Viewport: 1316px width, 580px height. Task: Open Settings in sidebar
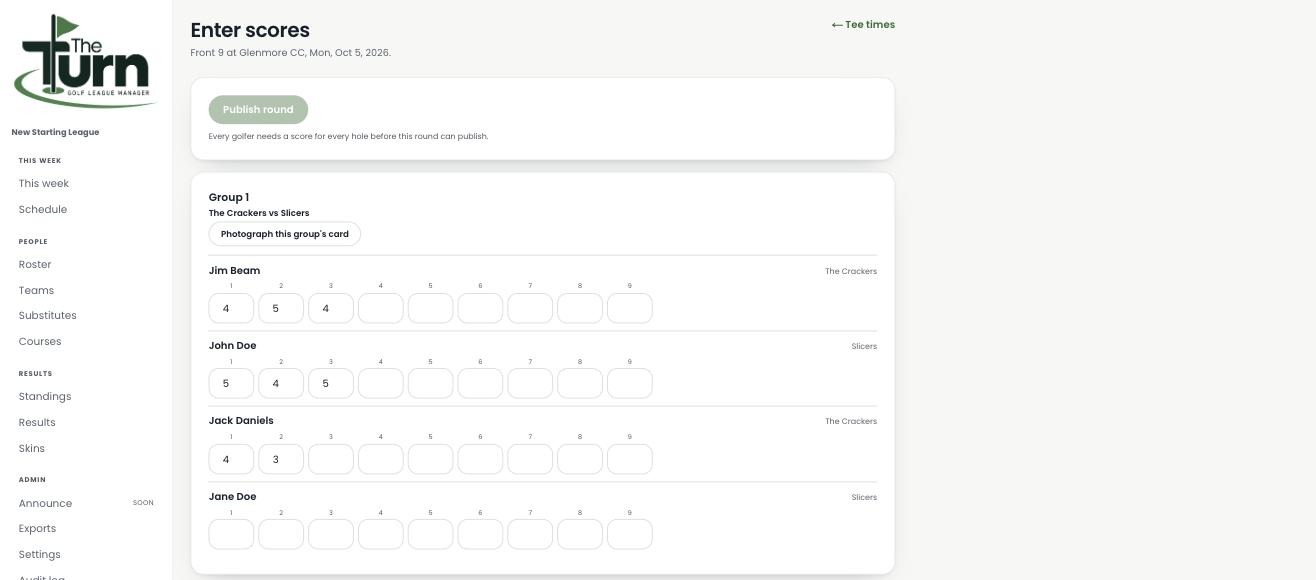pyautogui.click(x=40, y=554)
